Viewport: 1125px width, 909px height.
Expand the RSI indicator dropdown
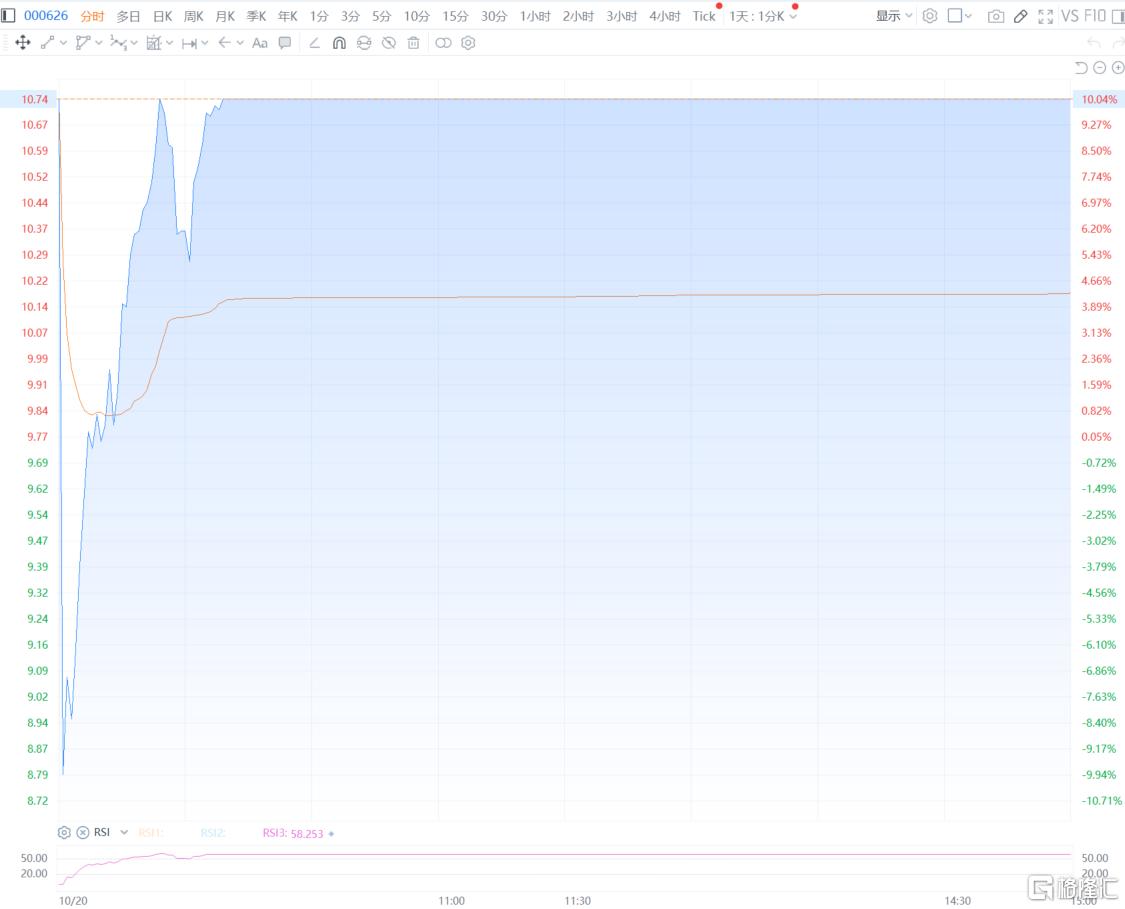124,832
